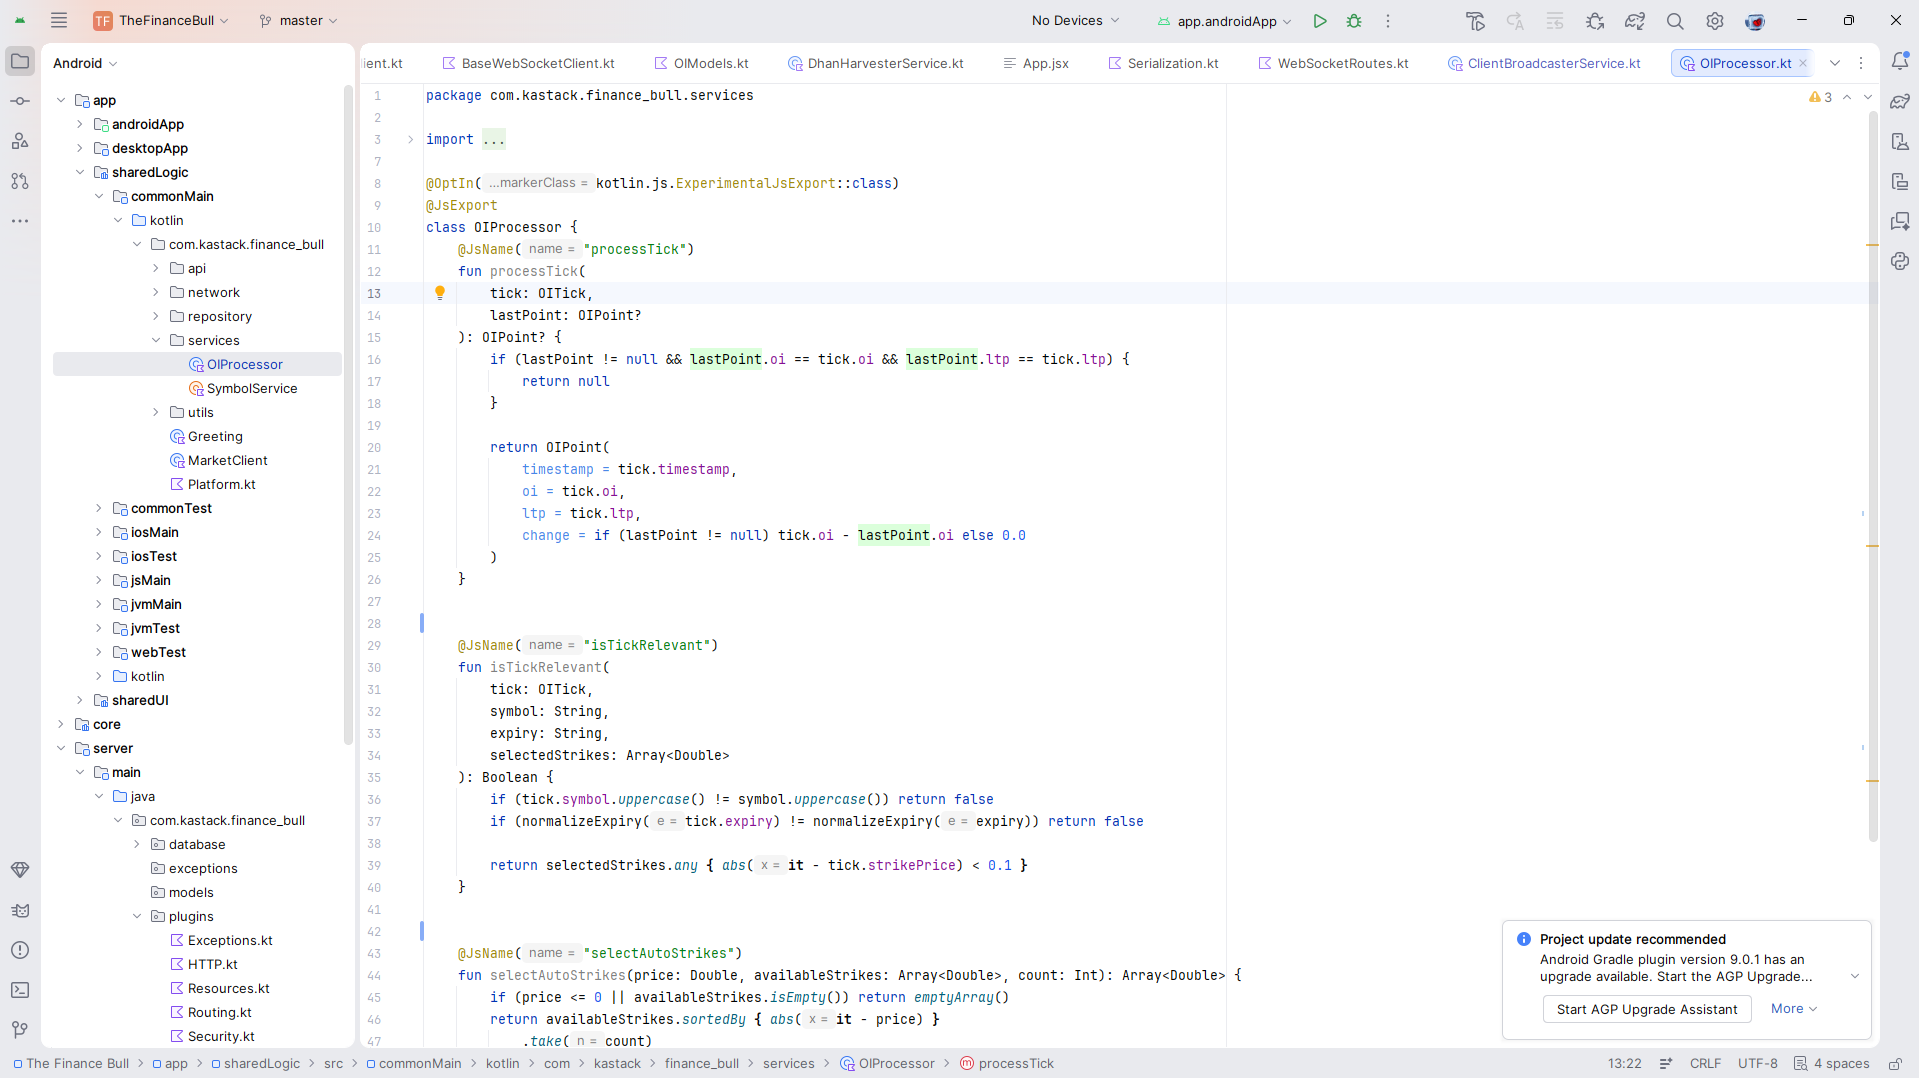This screenshot has height=1078, width=1919.
Task: Click Start AGP Upgrade Assistant button
Action: click(x=1646, y=1009)
